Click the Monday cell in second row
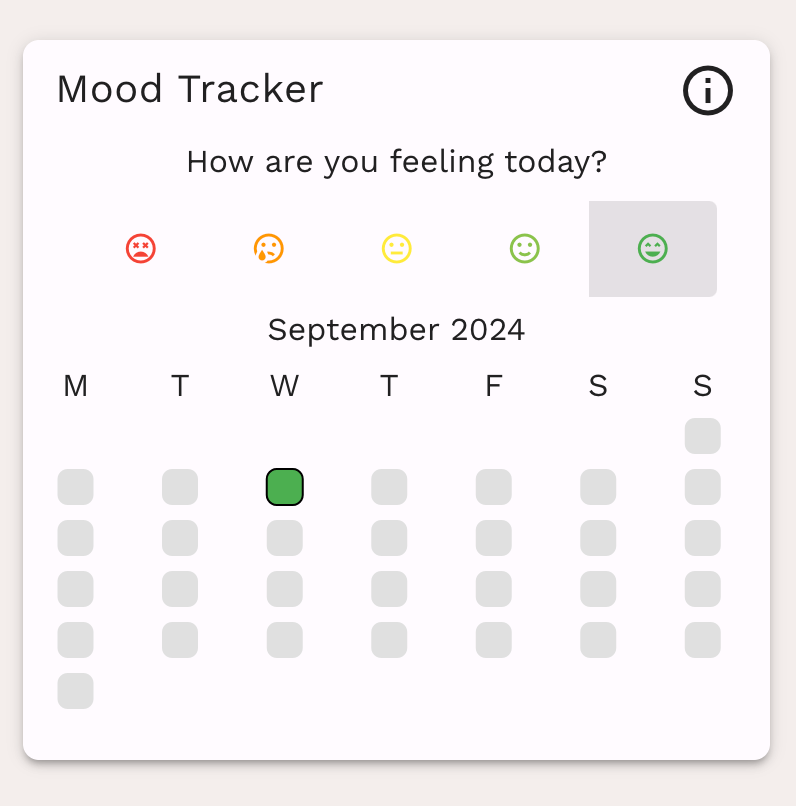The image size is (796, 806). tap(76, 487)
